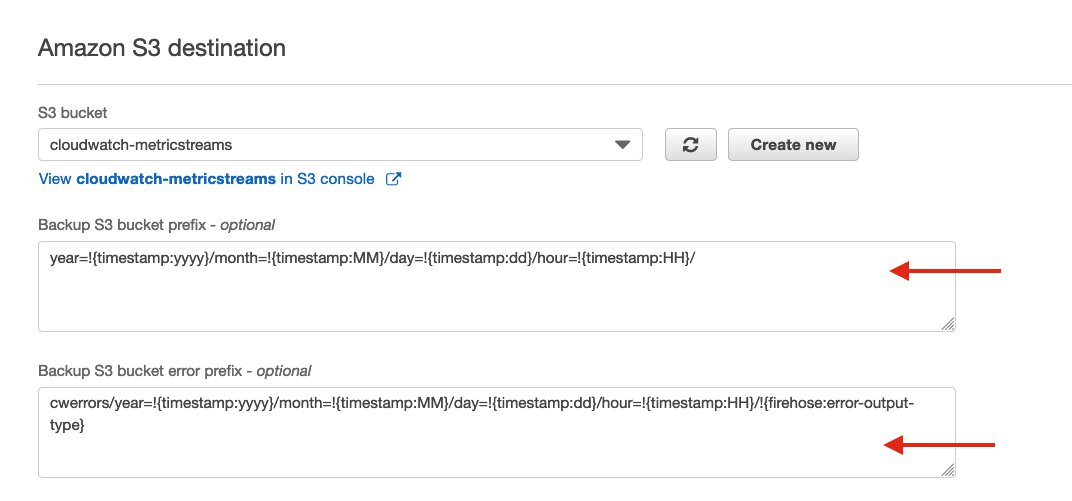
Task: Click the Backup S3 bucket error prefix label
Action: [174, 371]
